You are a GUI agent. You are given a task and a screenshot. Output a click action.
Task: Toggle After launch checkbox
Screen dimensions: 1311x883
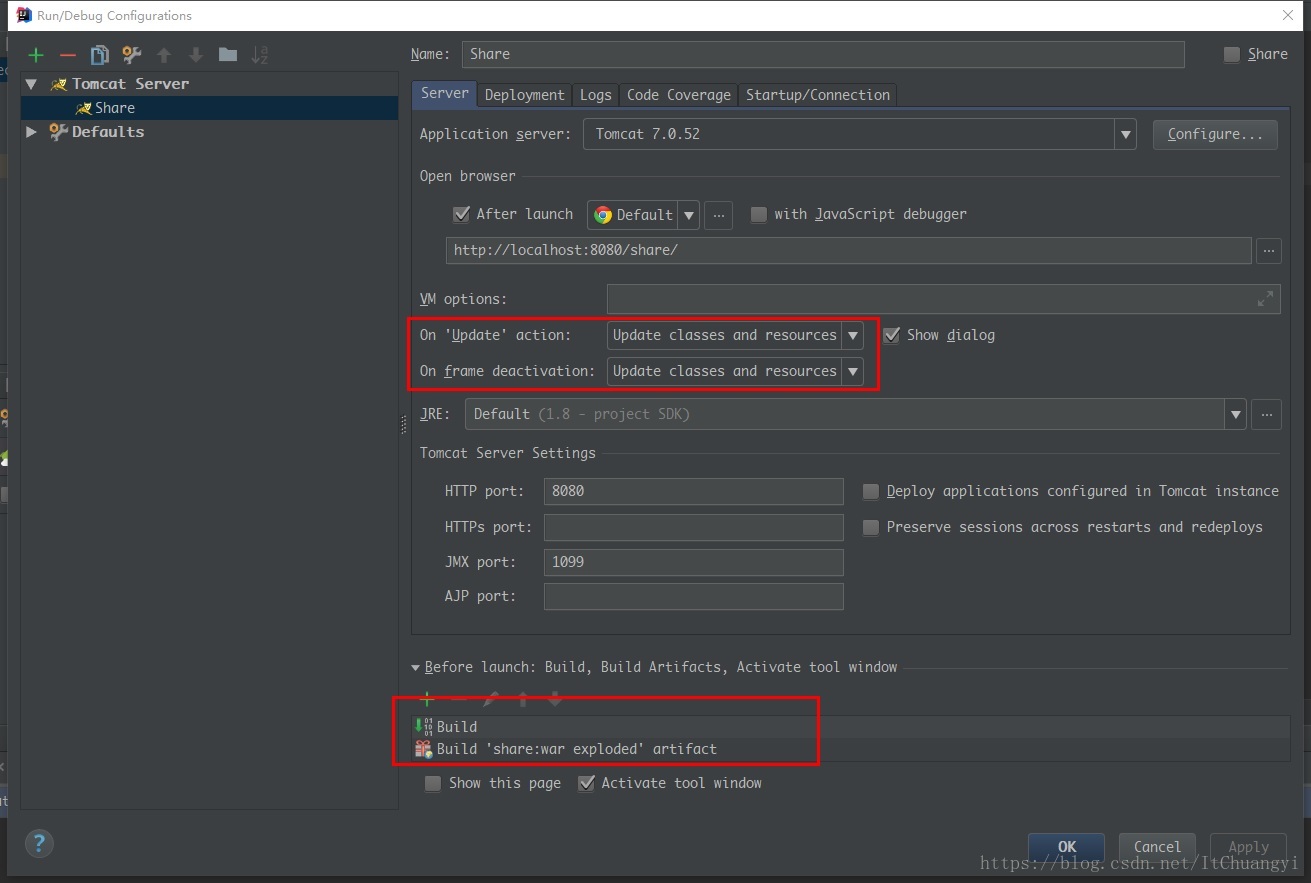[461, 214]
